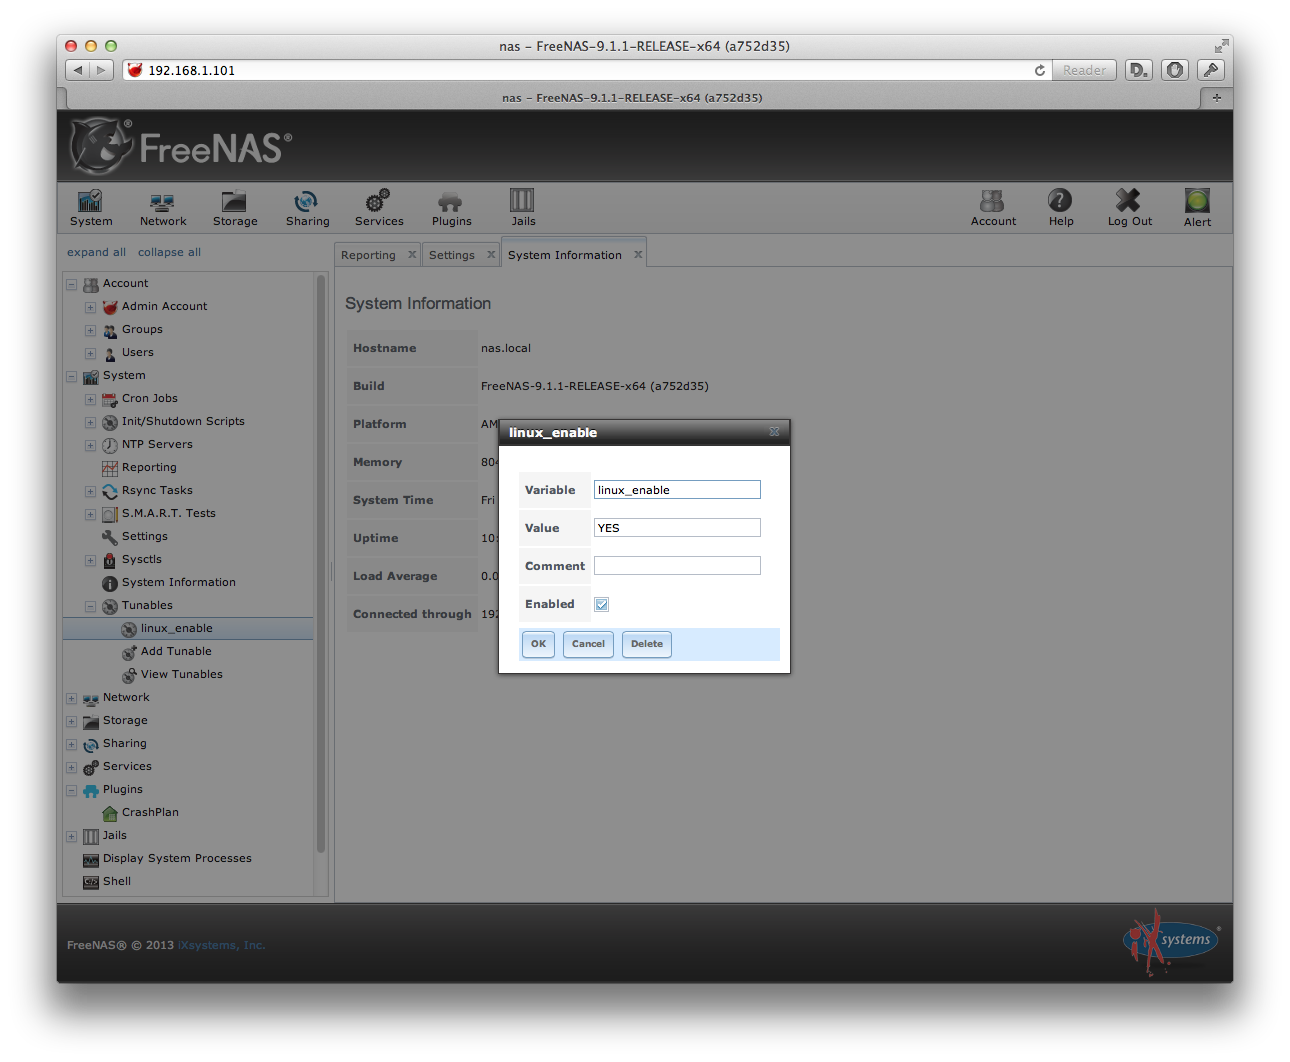
Task: Open a new browser tab
Action: [1216, 98]
